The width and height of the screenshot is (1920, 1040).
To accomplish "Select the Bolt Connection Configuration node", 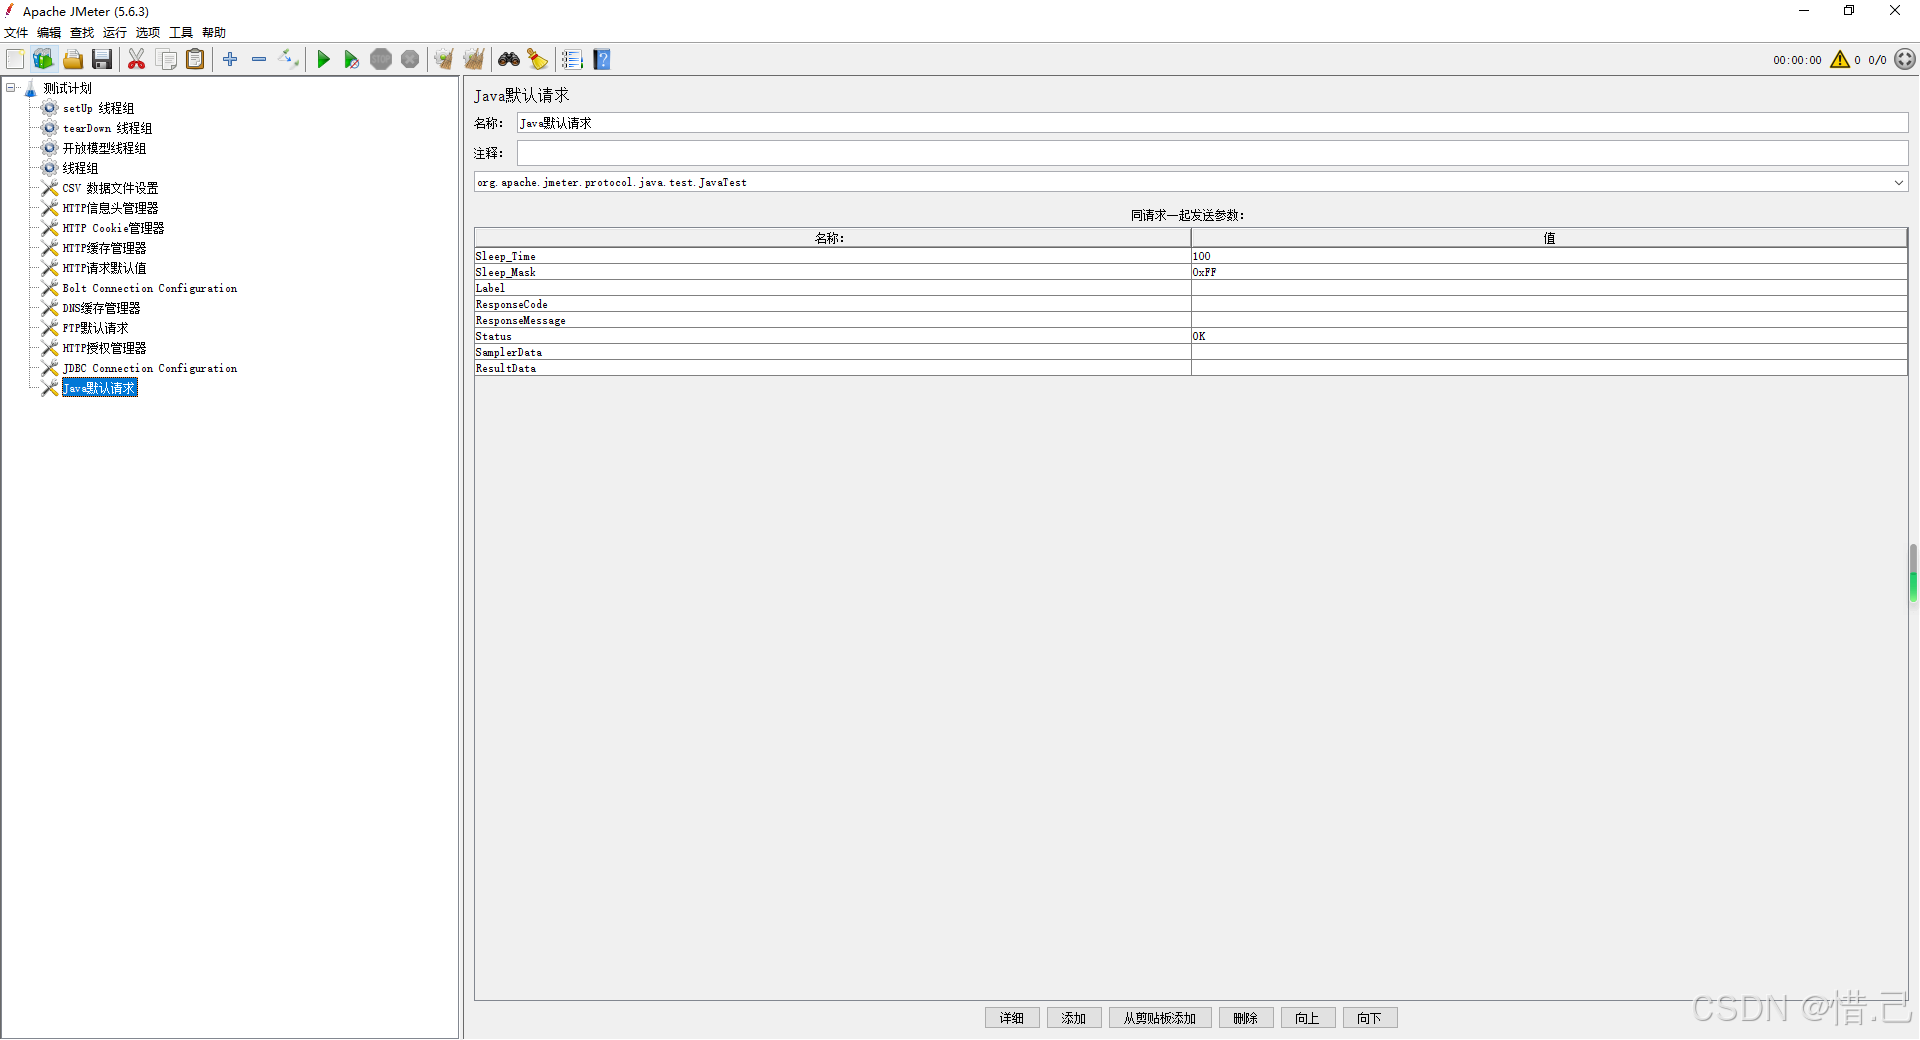I will (x=150, y=288).
